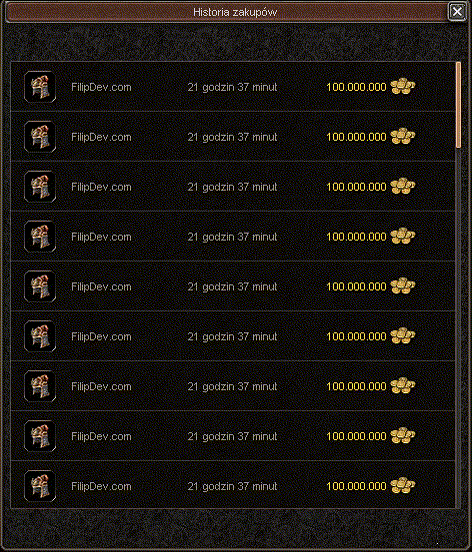Viewport: 472px width, 552px height.
Task: Click the armor icon in fifth row
Action: click(40, 286)
